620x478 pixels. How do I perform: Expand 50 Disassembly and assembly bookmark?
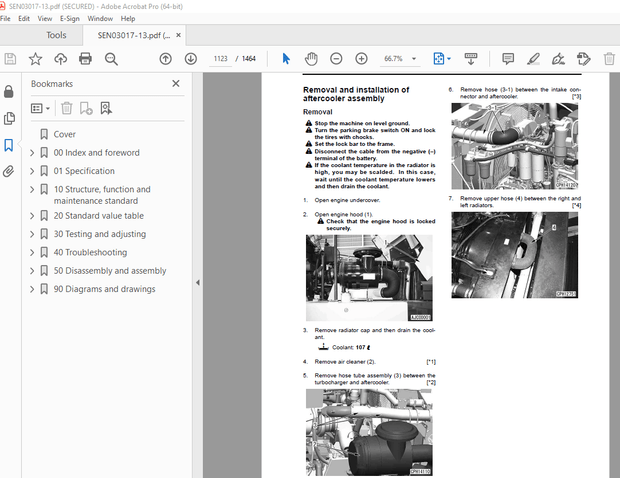coord(32,271)
